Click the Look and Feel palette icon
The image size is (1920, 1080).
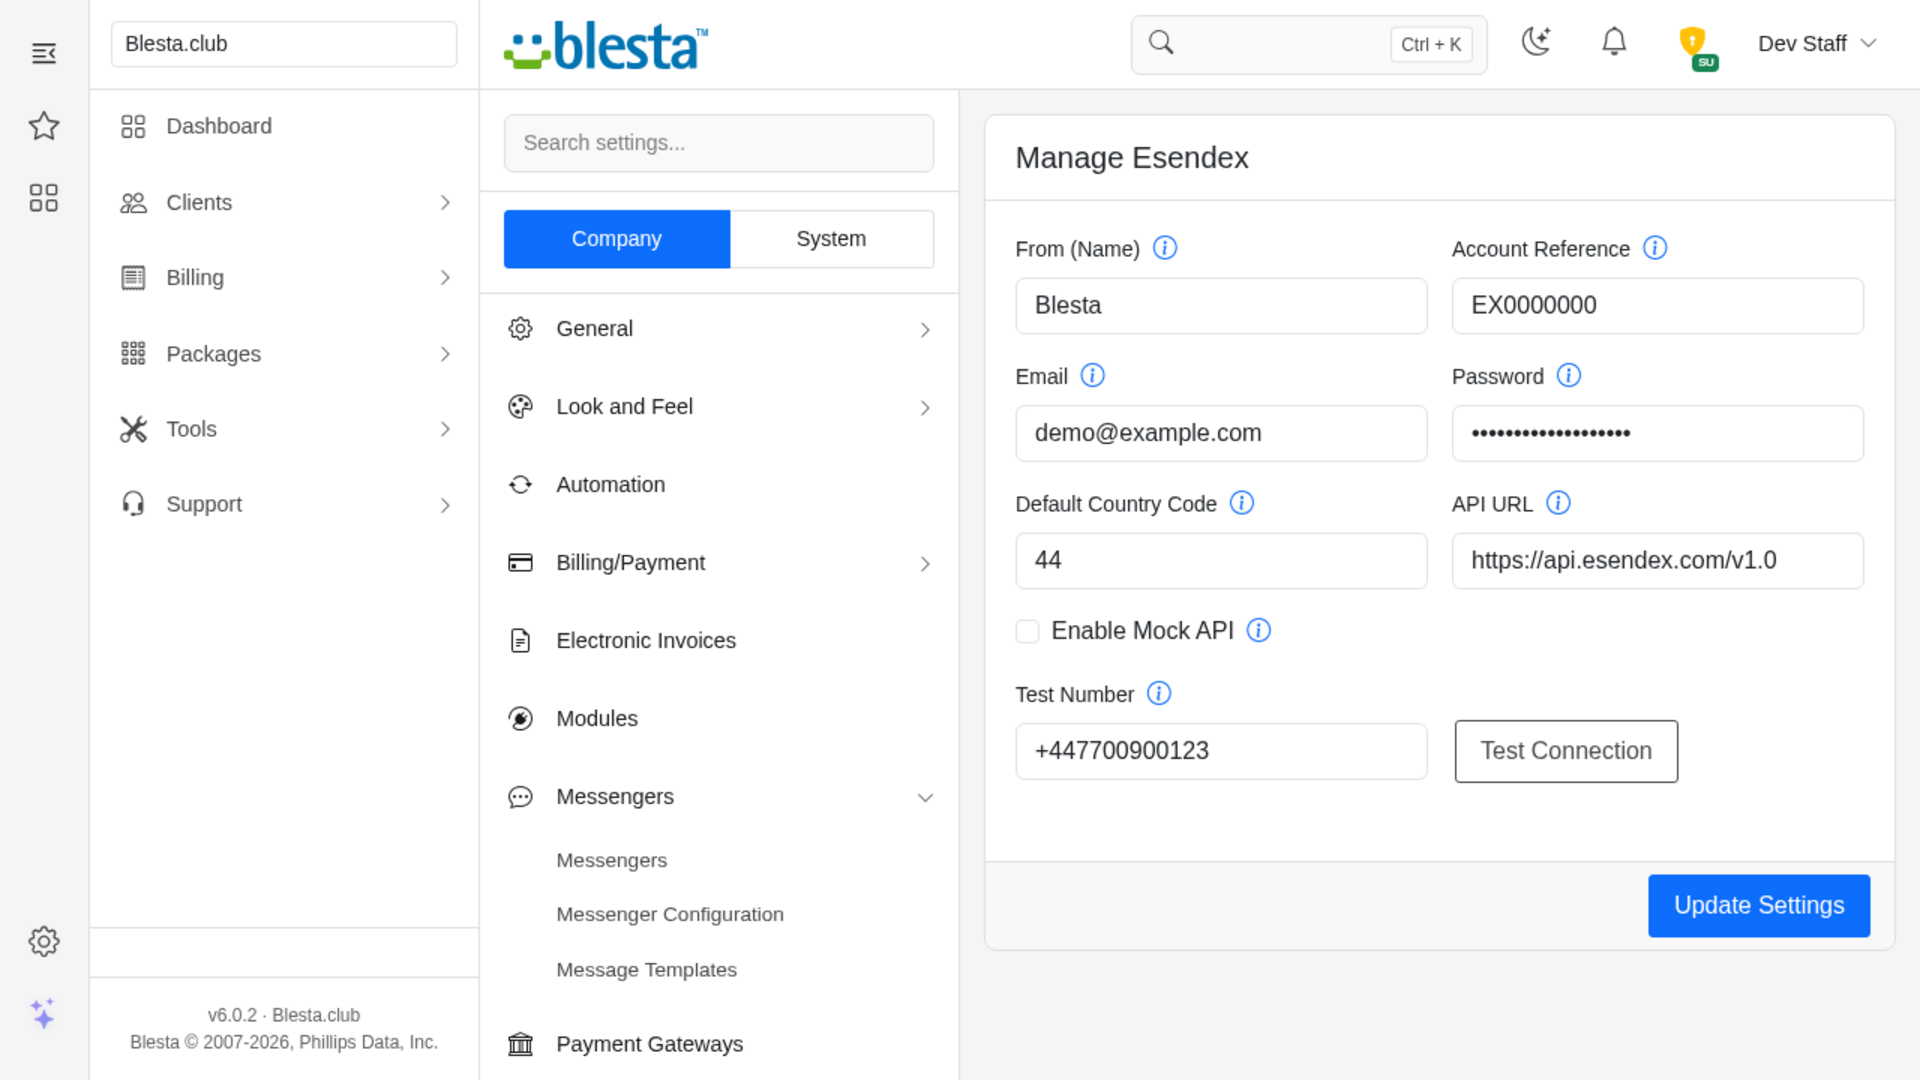point(520,407)
